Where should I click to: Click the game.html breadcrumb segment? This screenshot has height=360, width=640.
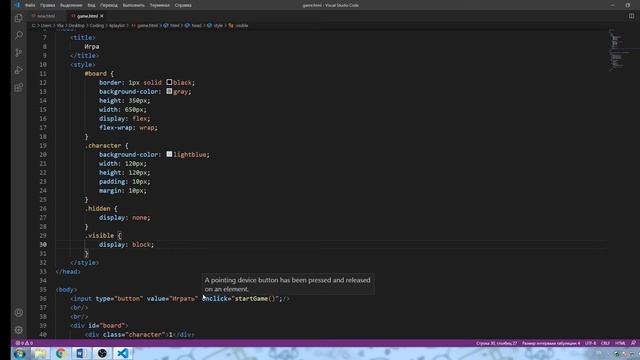[x=144, y=25]
